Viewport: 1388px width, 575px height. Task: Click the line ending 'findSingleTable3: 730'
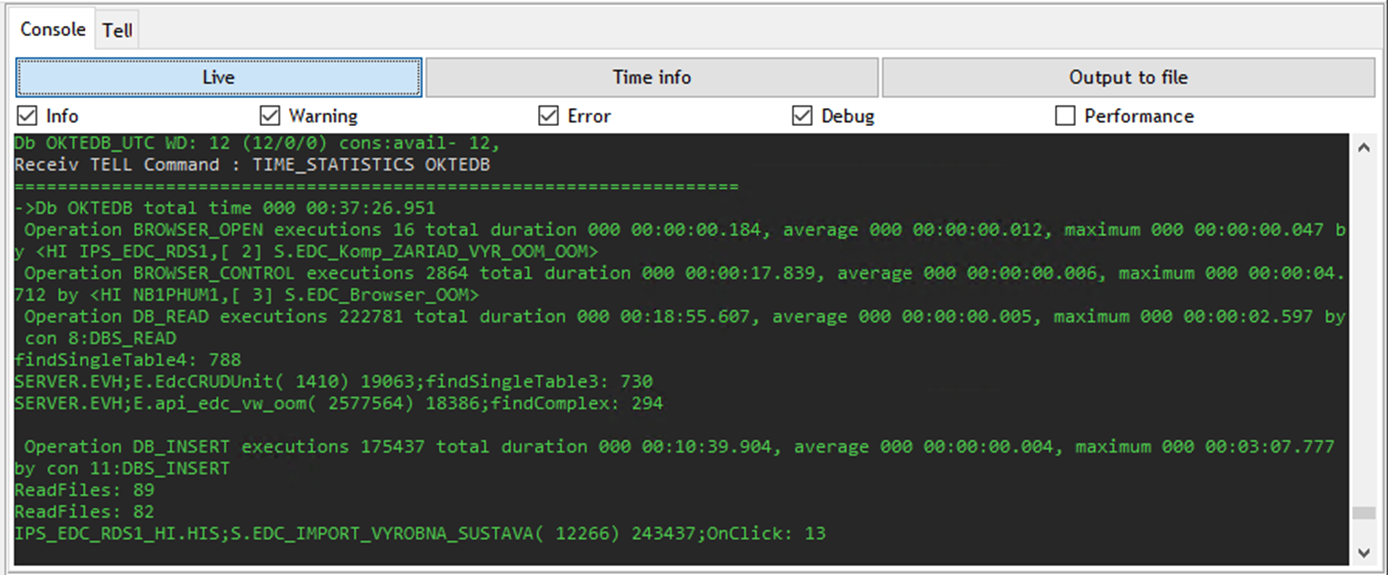[x=333, y=382]
